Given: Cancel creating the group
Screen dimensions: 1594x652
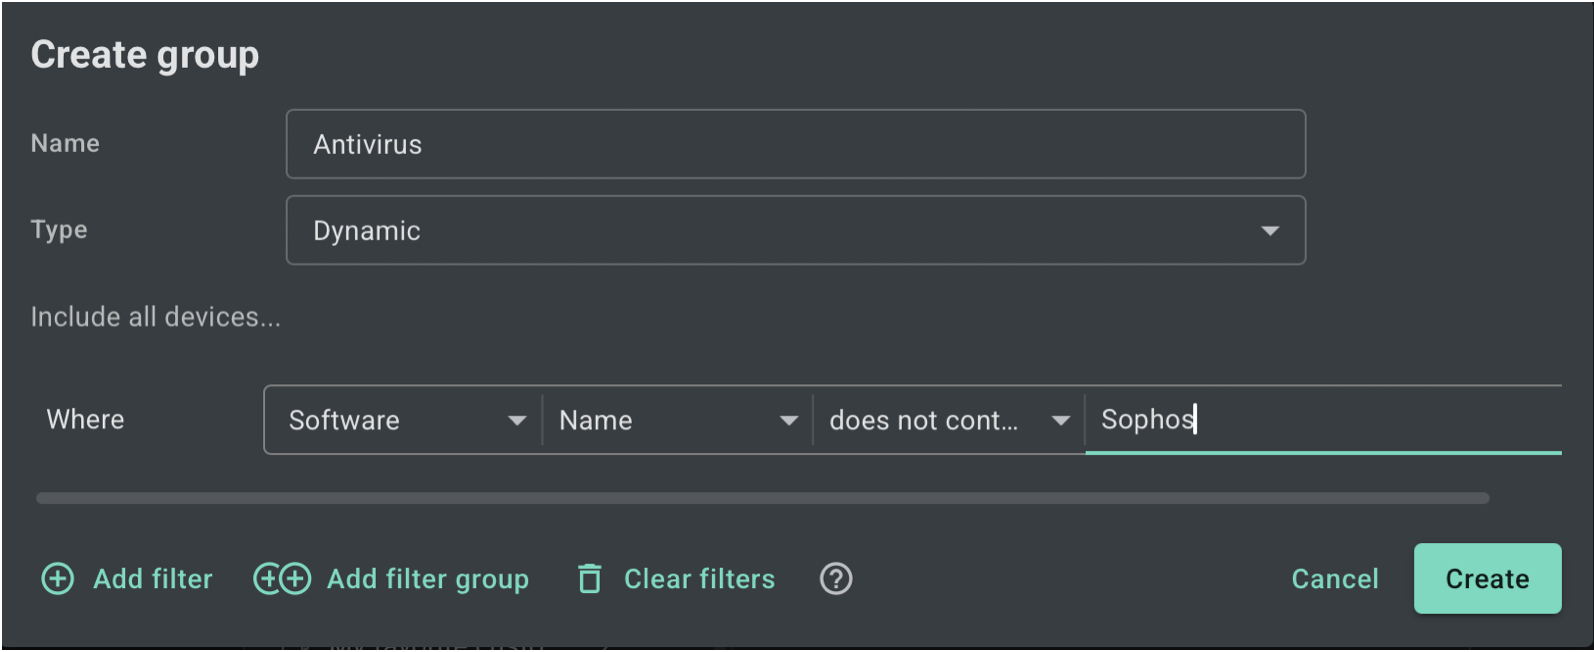Looking at the screenshot, I should tap(1335, 579).
